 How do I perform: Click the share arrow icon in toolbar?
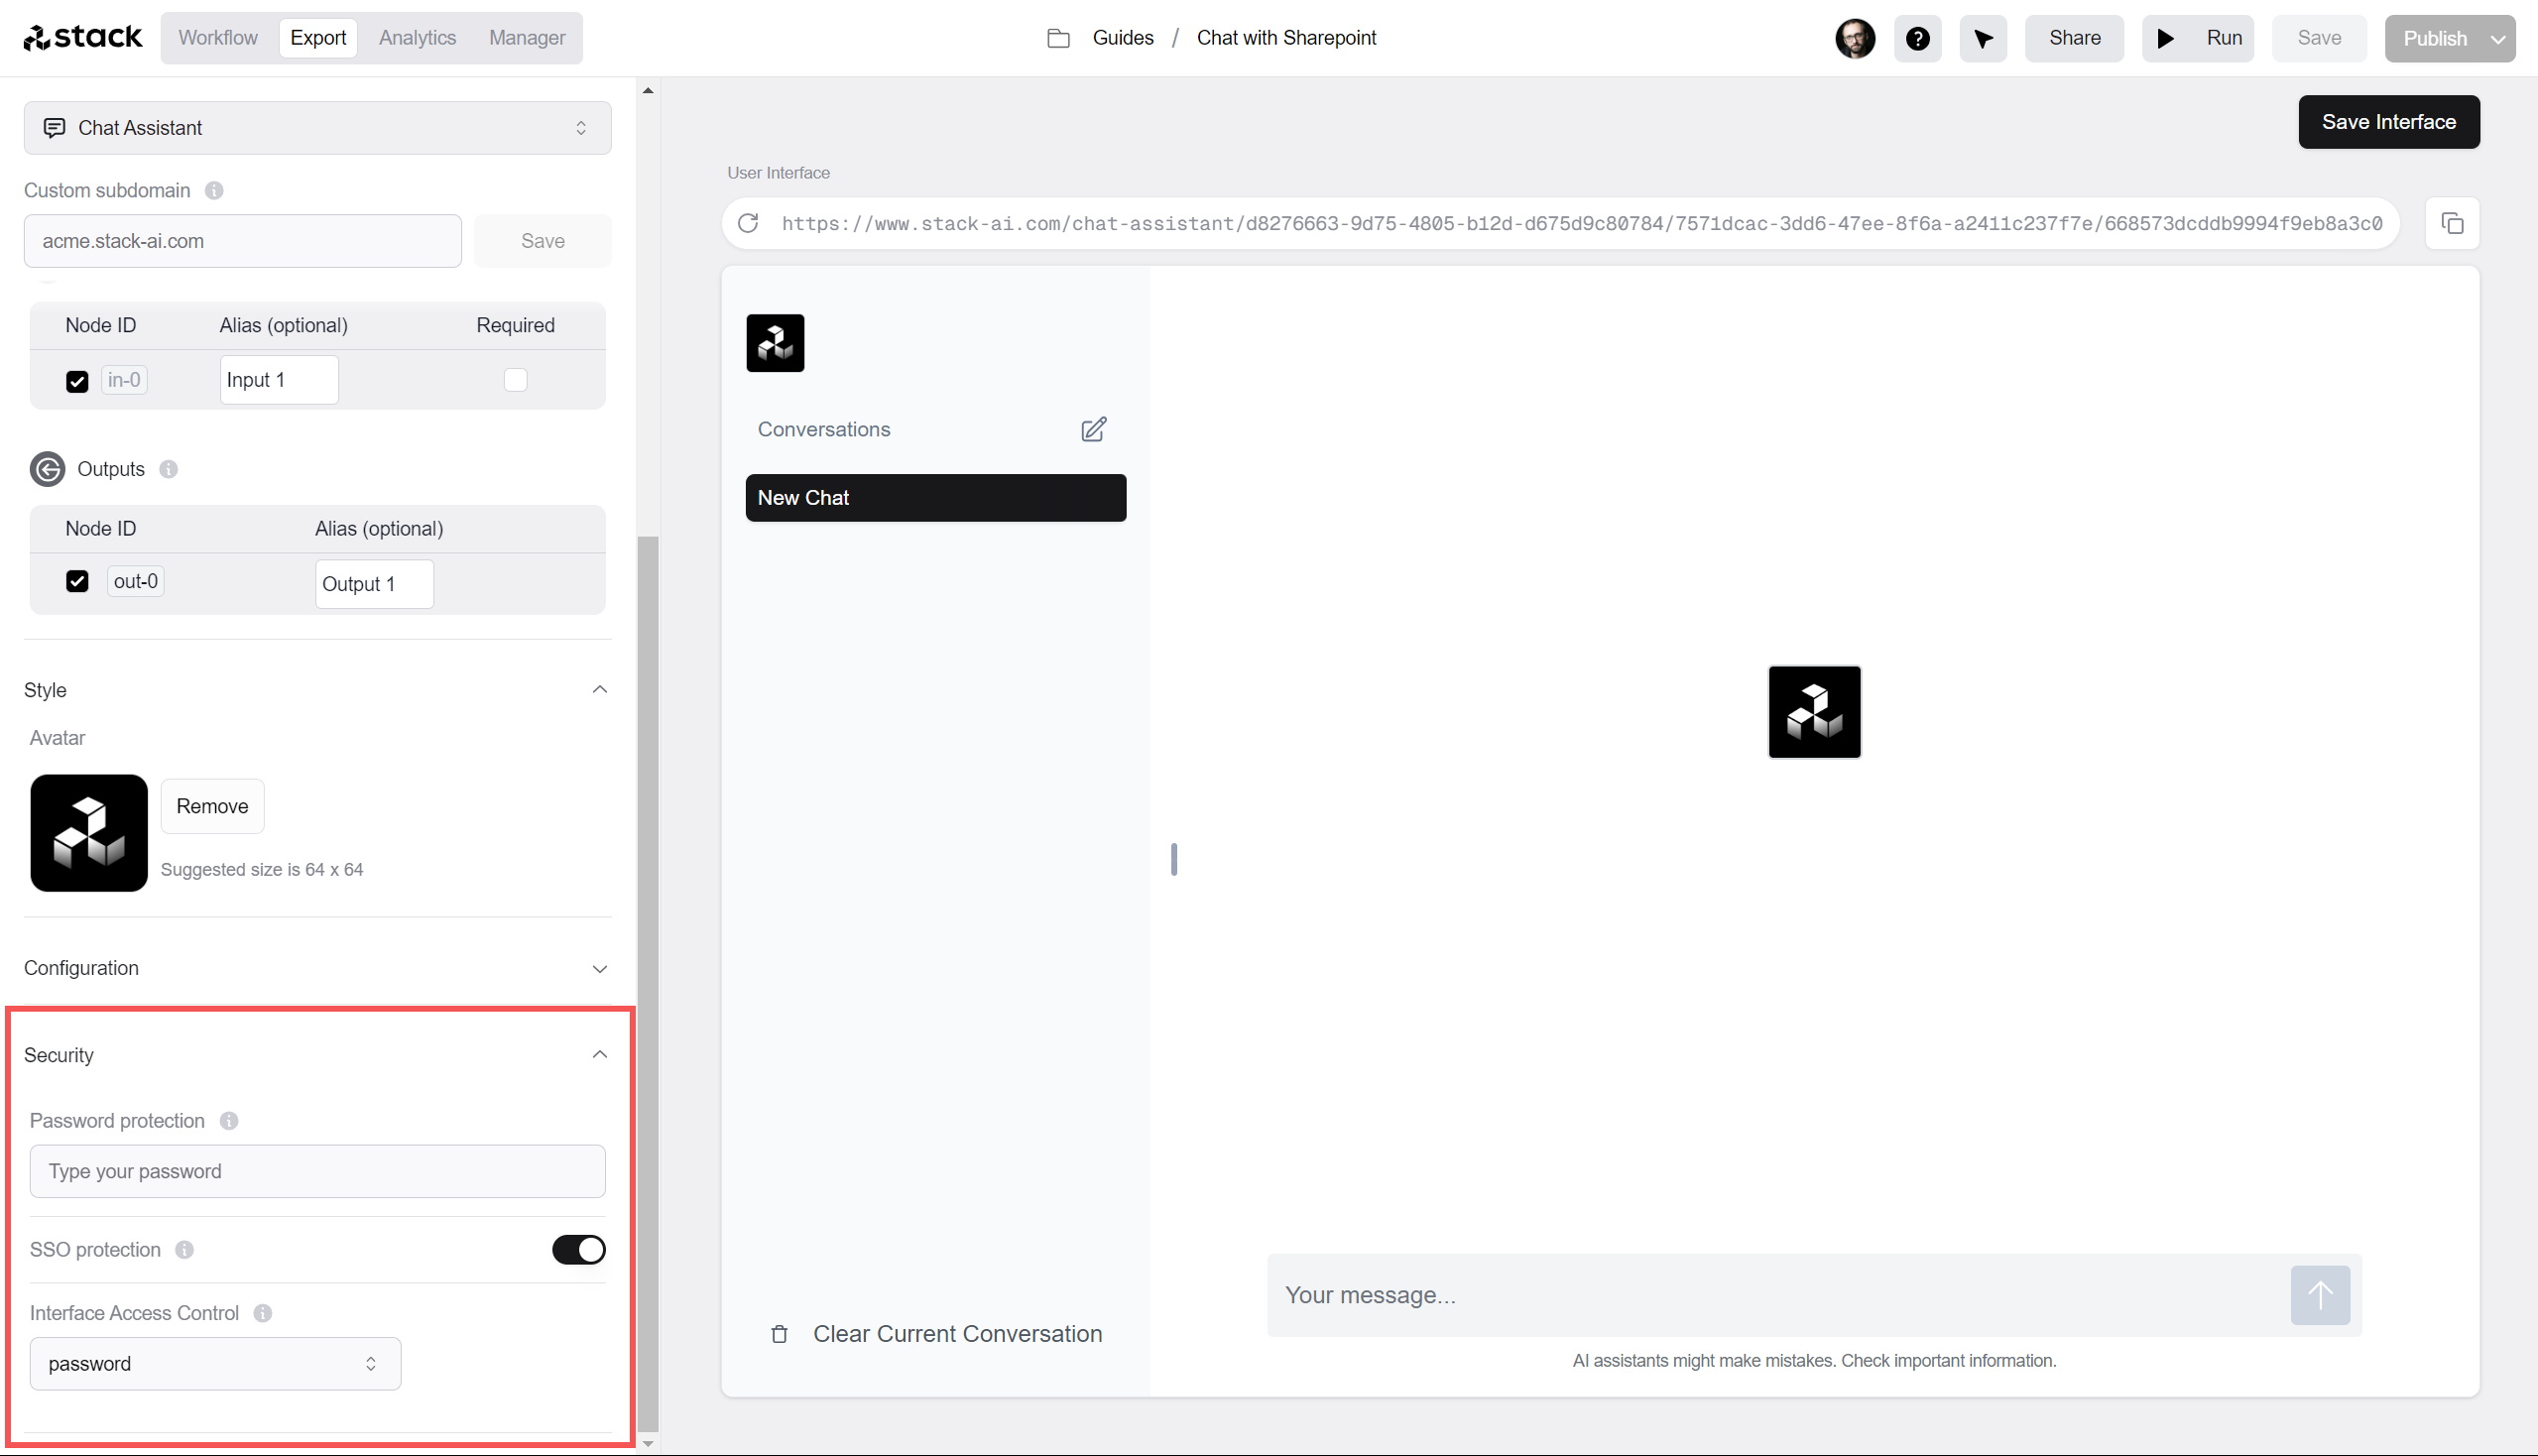tap(1982, 39)
